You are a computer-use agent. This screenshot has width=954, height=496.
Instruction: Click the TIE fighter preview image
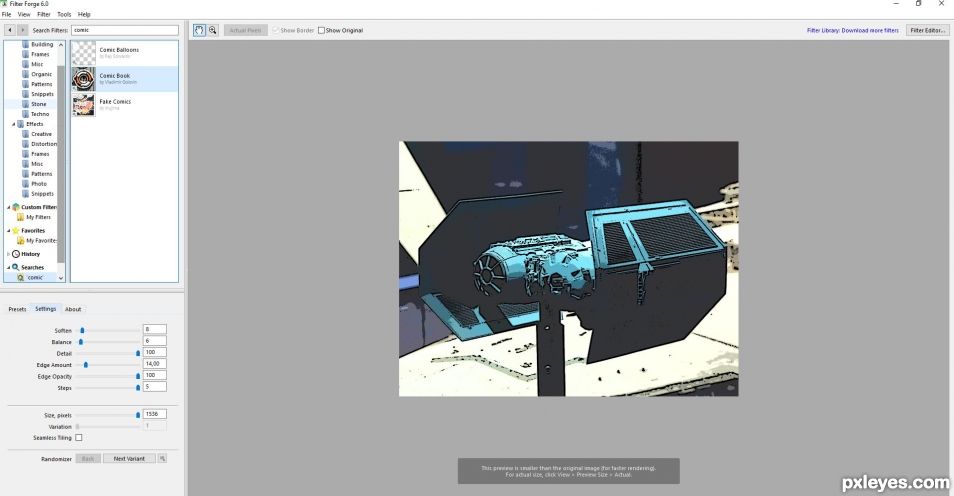click(568, 269)
